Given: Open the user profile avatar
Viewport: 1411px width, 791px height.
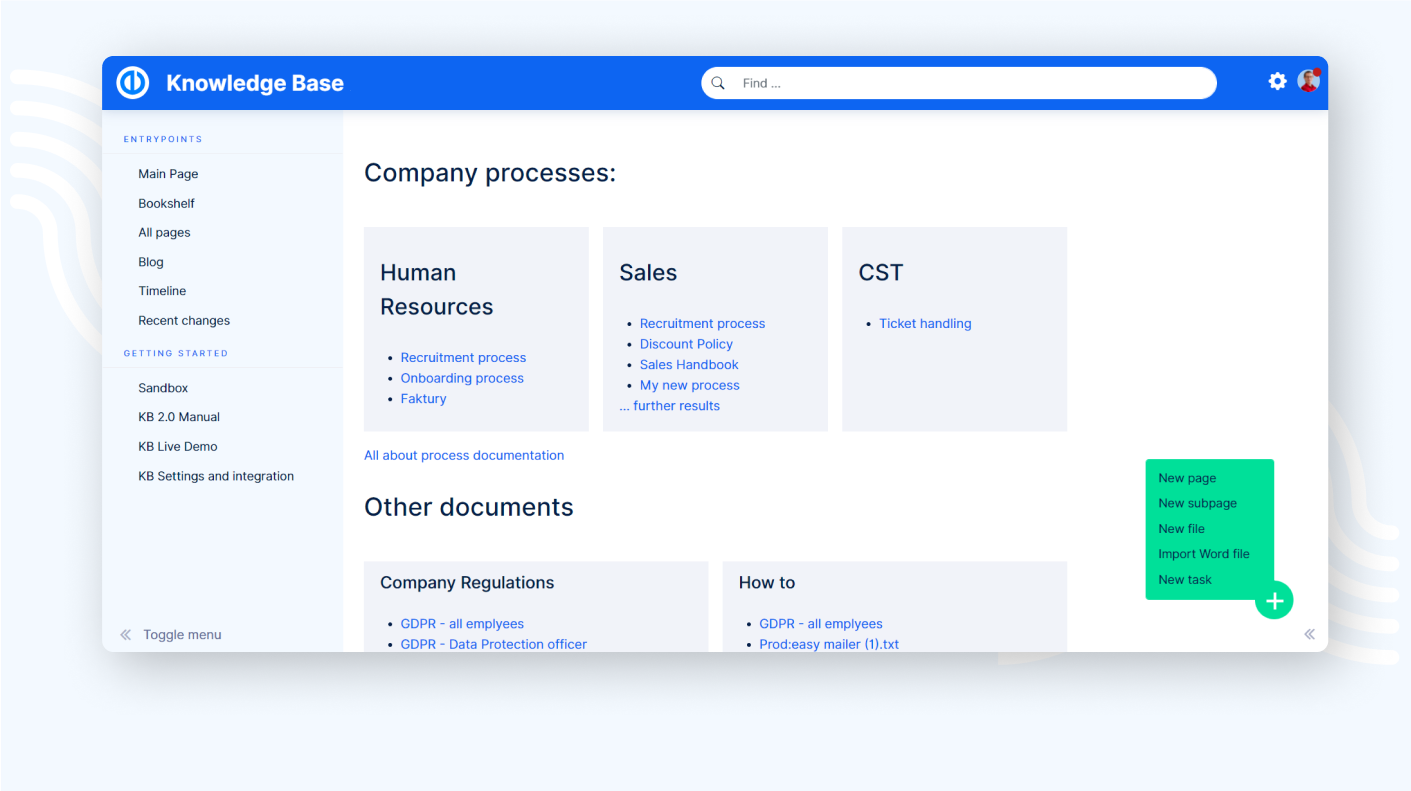Looking at the screenshot, I should click(1308, 81).
